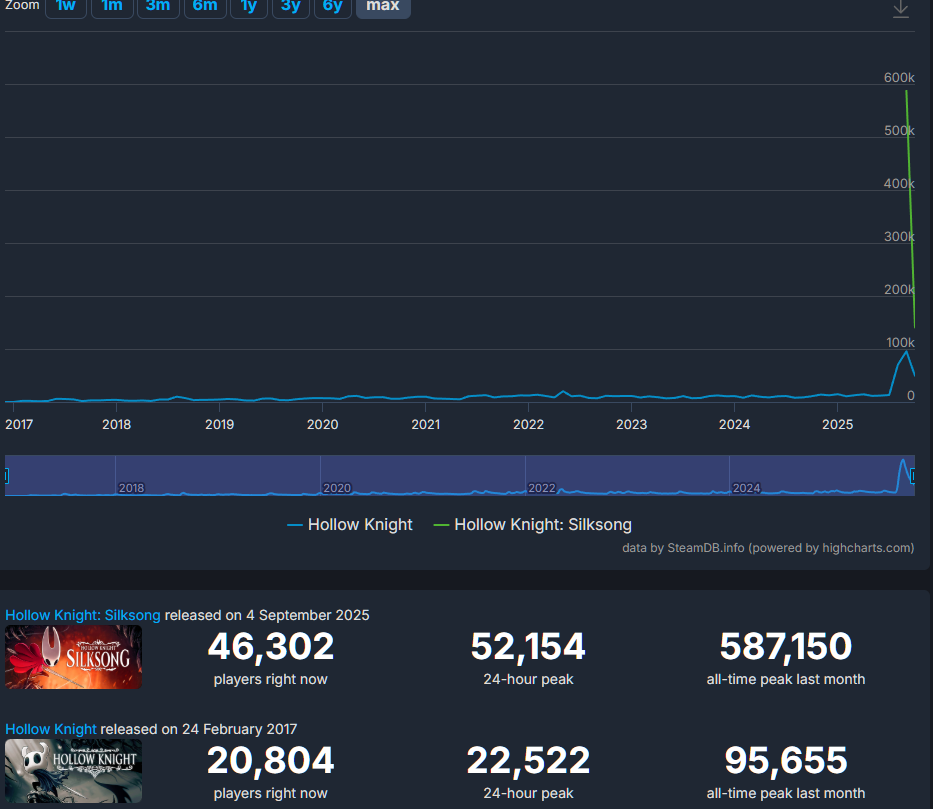Set chart zoom to 1w
The image size is (933, 809).
(66, 7)
